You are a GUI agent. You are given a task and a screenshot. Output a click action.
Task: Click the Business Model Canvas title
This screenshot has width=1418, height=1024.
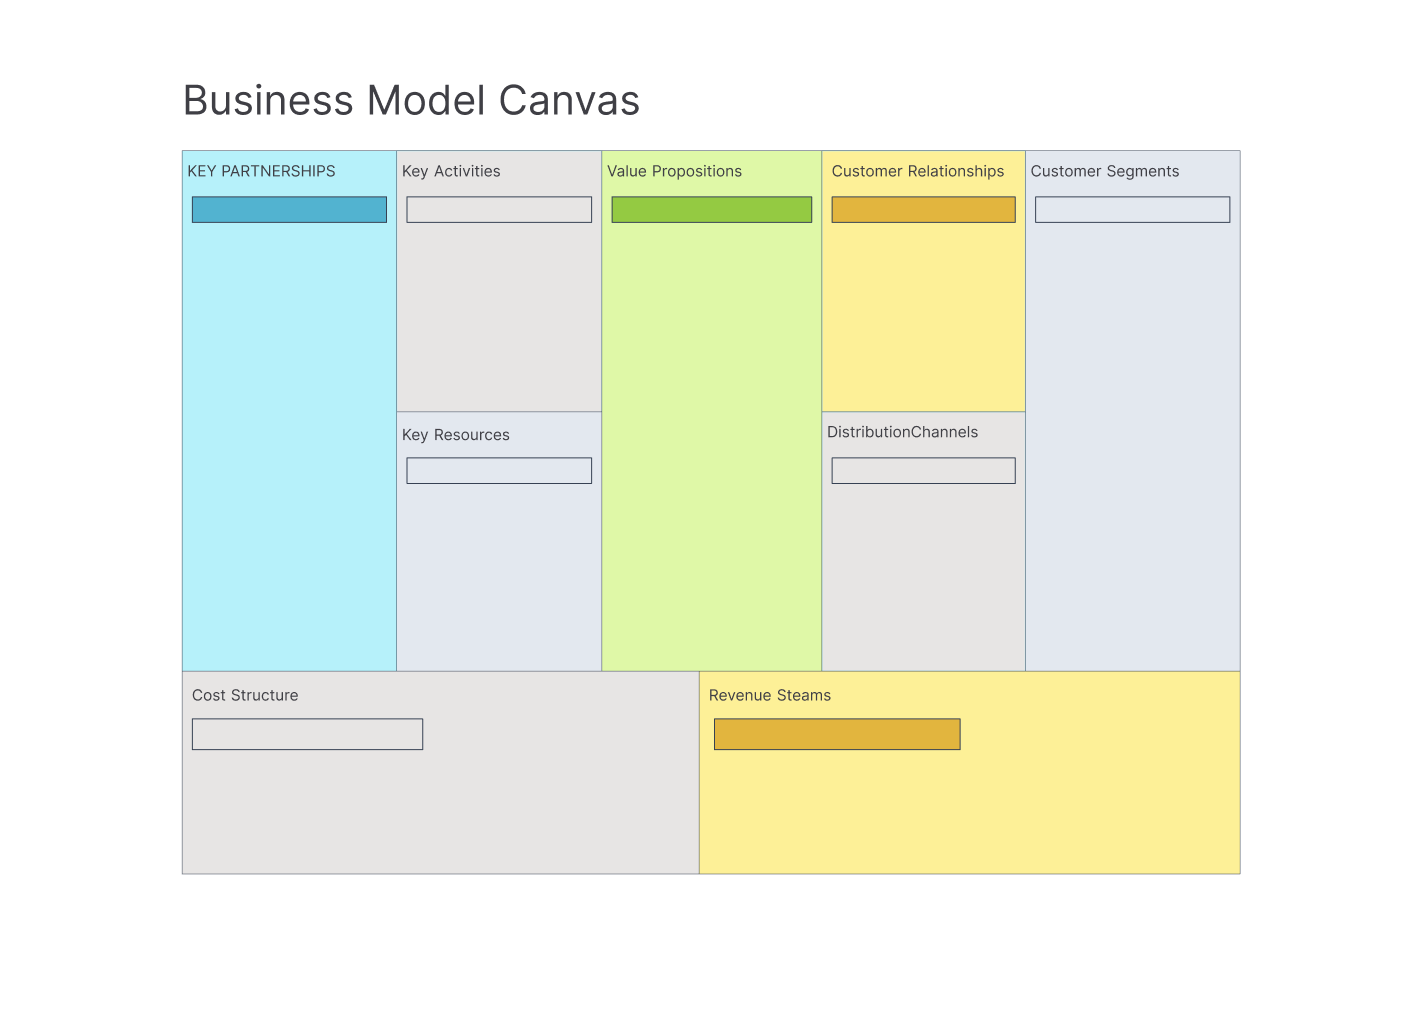point(411,101)
